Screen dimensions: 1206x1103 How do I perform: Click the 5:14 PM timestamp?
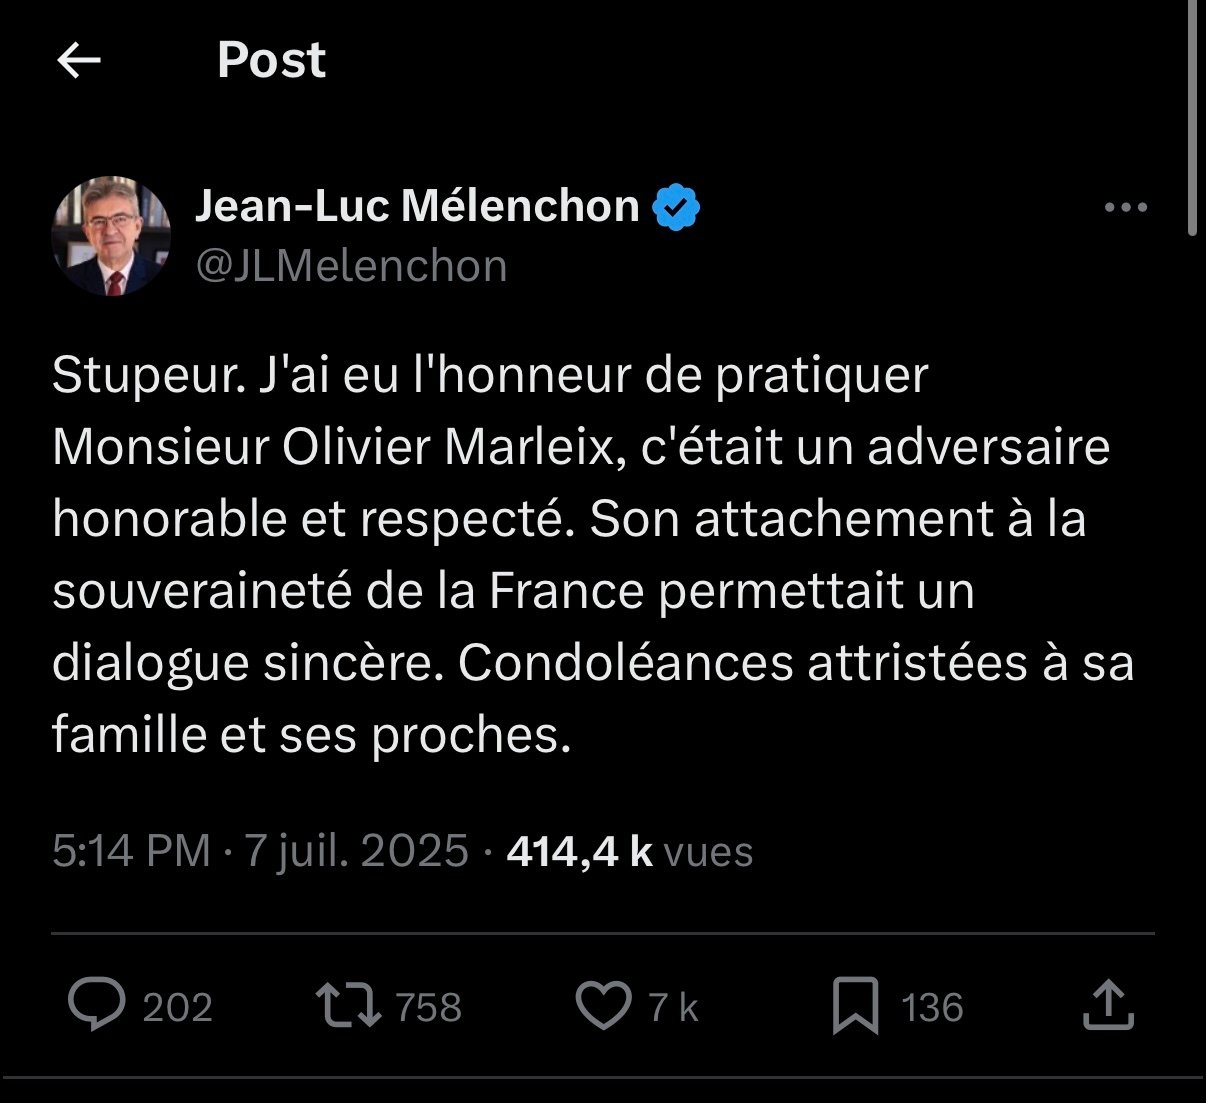[131, 851]
